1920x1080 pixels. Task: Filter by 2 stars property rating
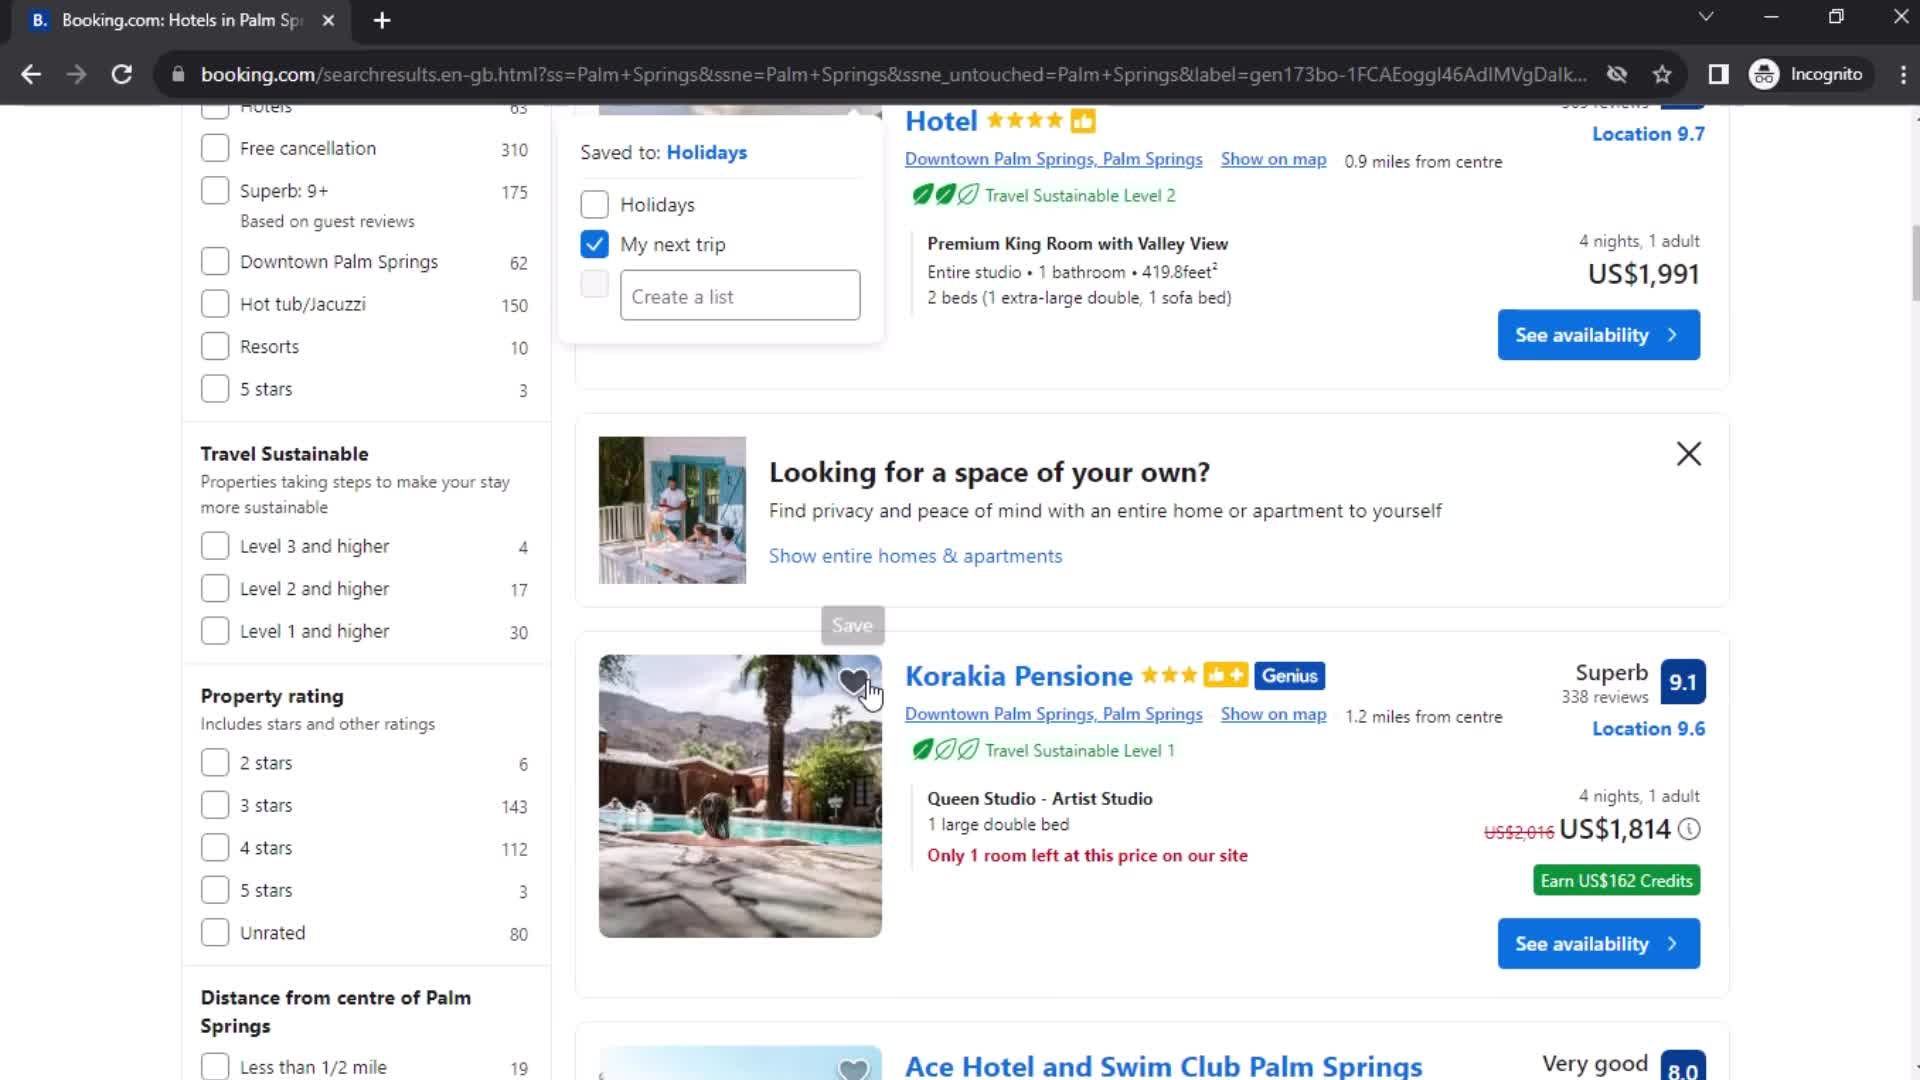pyautogui.click(x=215, y=763)
